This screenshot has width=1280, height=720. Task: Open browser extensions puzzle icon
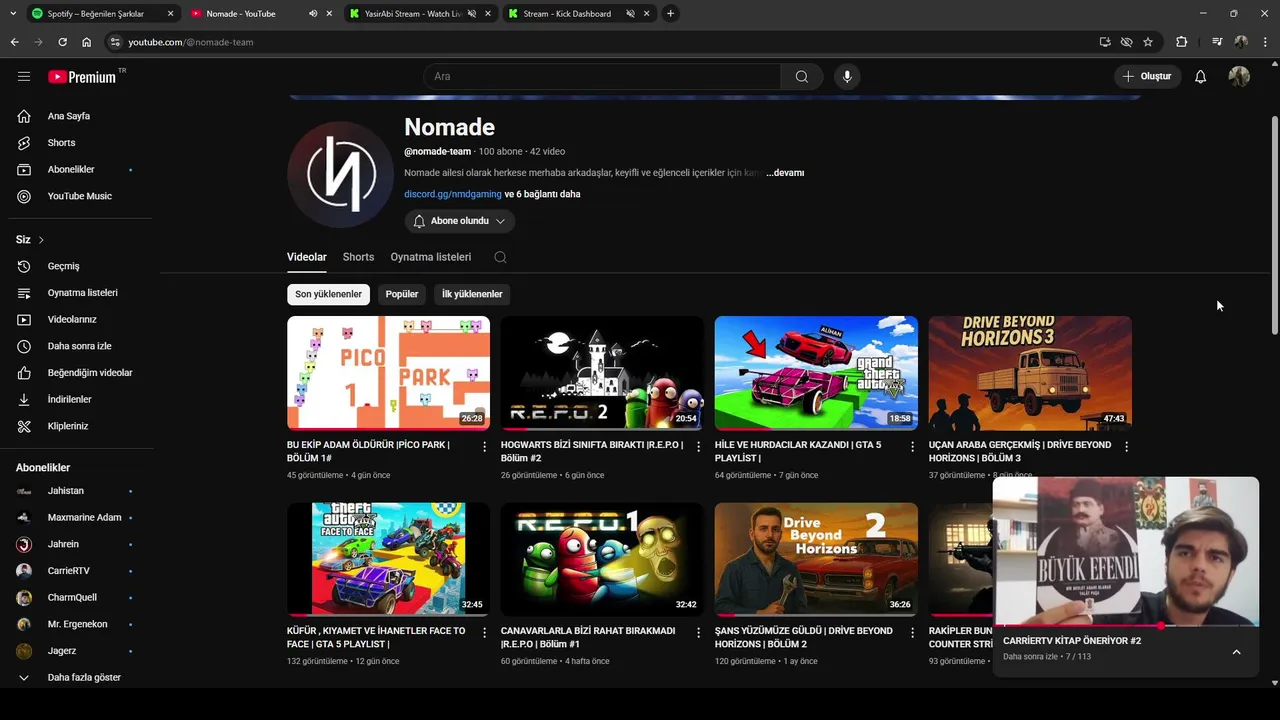[x=1182, y=42]
